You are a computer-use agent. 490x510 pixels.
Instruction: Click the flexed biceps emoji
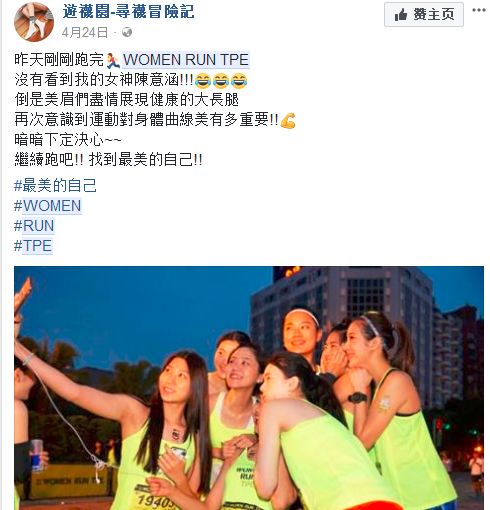[x=288, y=121]
